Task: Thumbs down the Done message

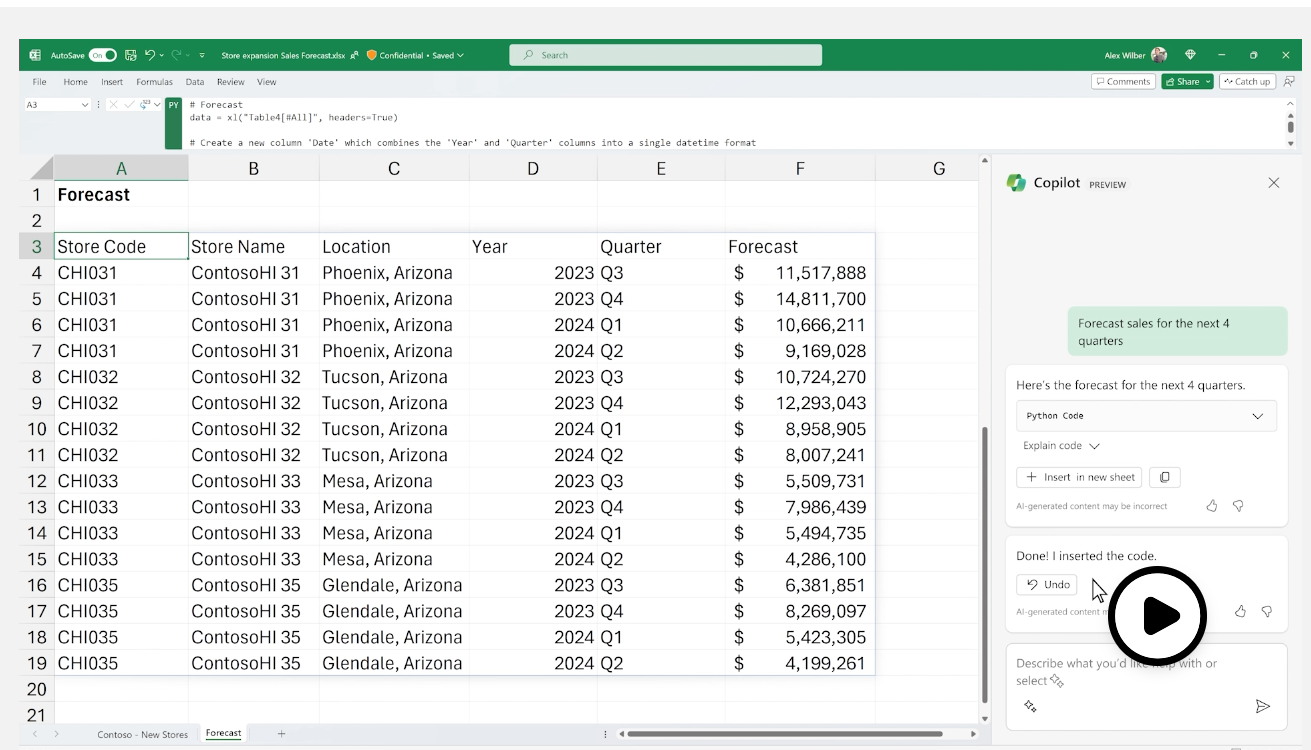Action: coord(1266,611)
